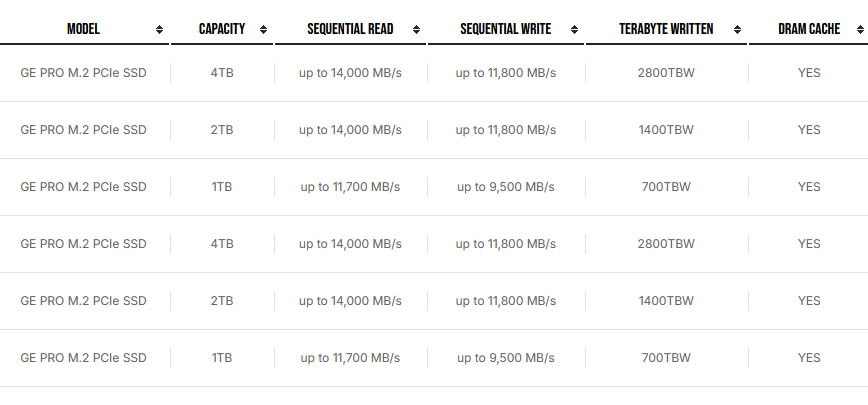Click DRAM Cache sort arrows
The width and height of the screenshot is (868, 405).
(861, 30)
